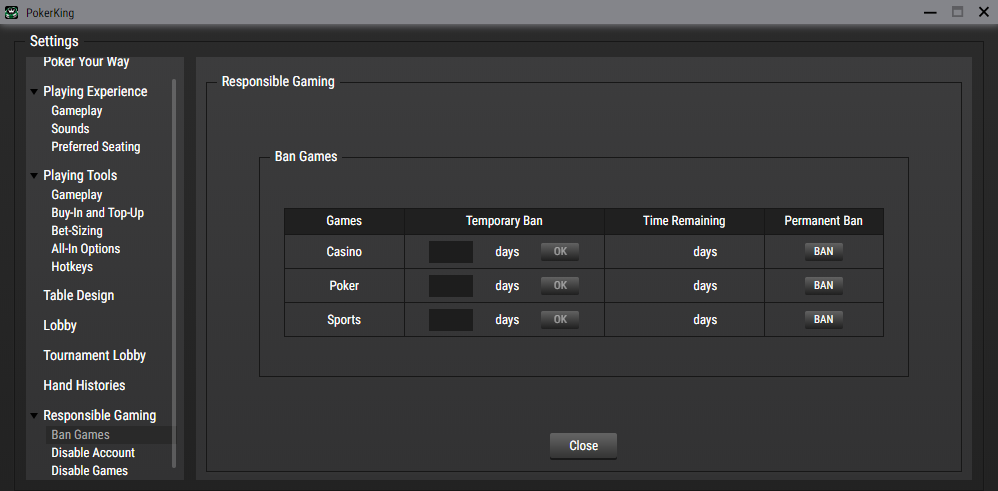Click the Temporary Ban column header
This screenshot has height=491, width=998.
(x=504, y=221)
